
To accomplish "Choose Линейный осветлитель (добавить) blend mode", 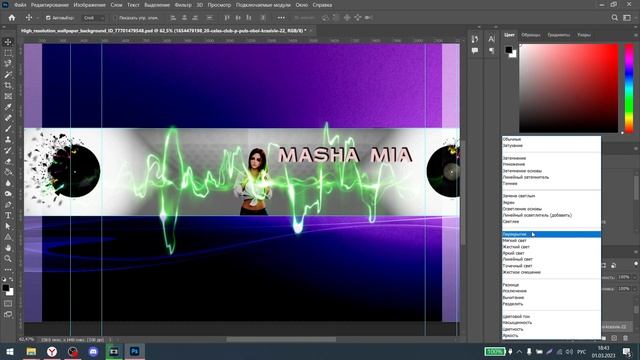I will (x=551, y=215).
